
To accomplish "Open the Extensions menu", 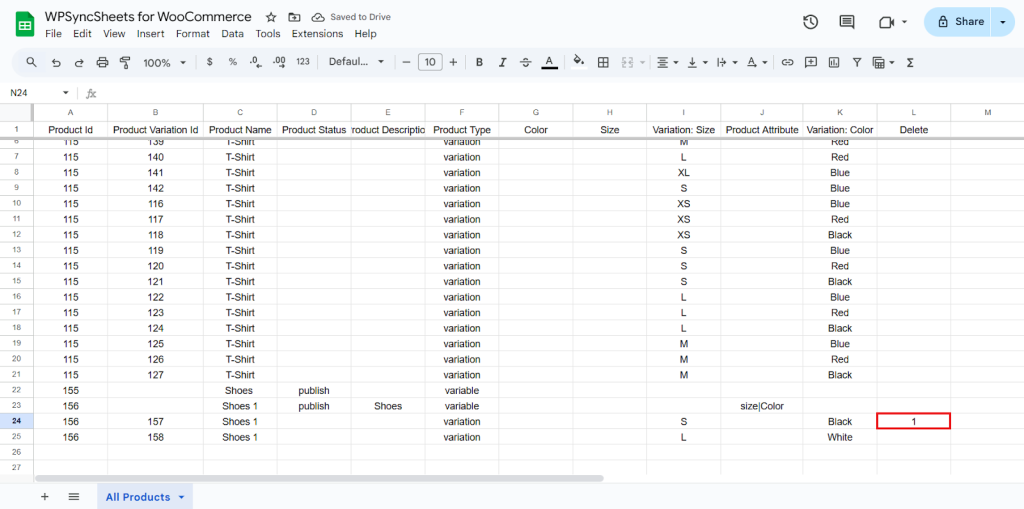I will (x=317, y=34).
